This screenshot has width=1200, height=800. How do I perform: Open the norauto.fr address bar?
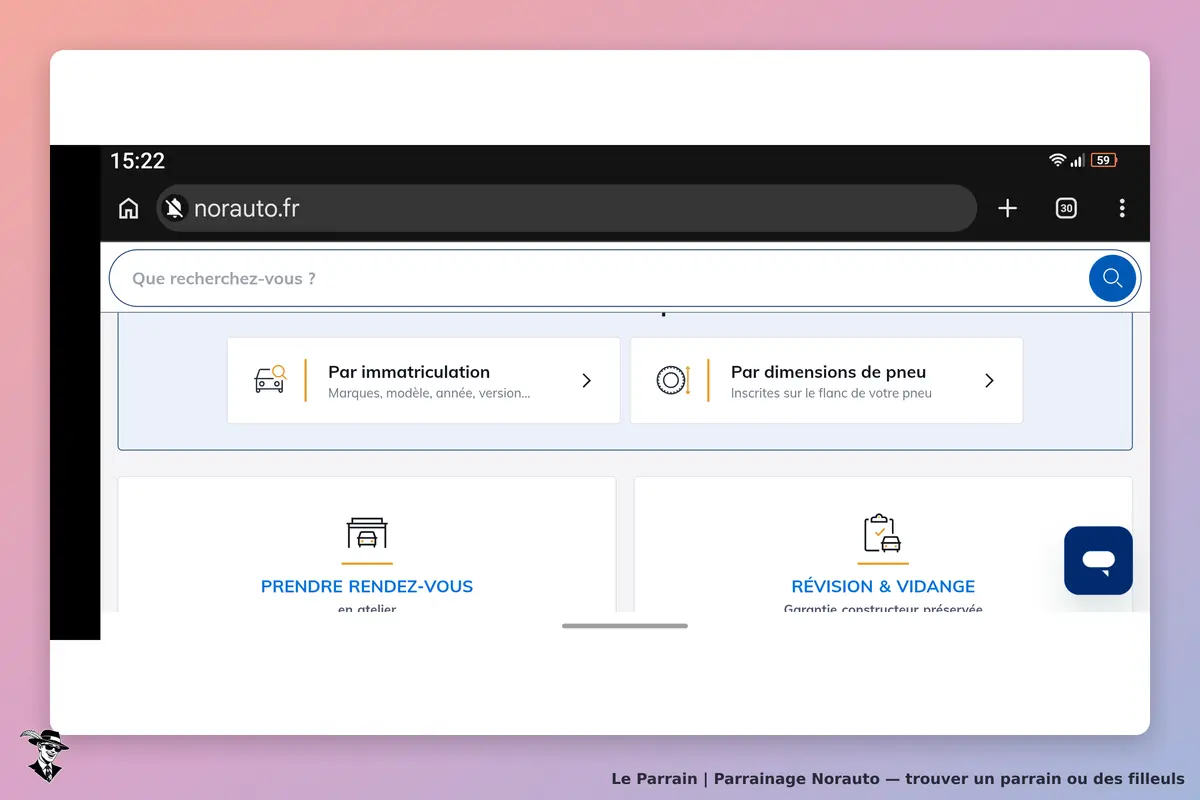point(566,208)
